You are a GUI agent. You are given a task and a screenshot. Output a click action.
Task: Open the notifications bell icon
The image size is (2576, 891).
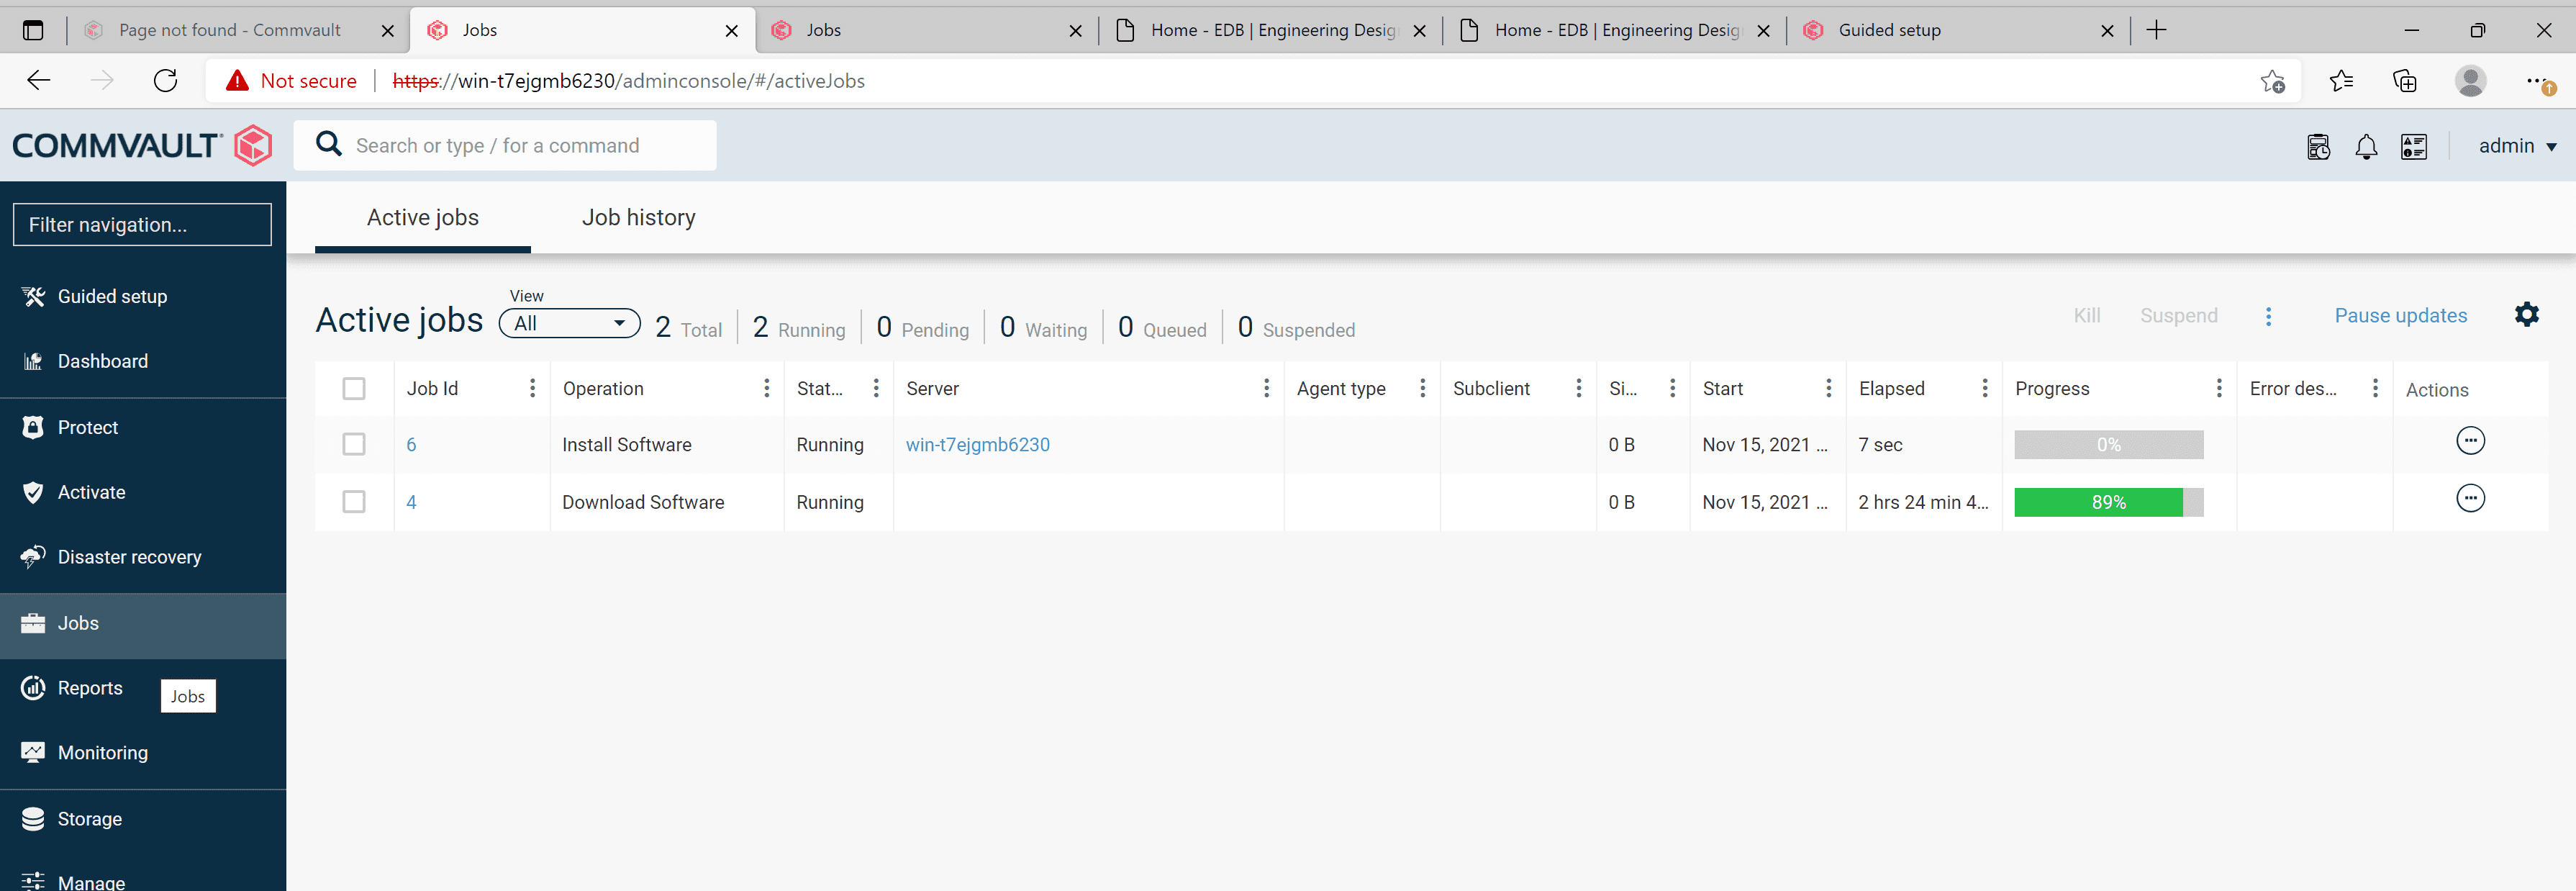pos(2366,146)
